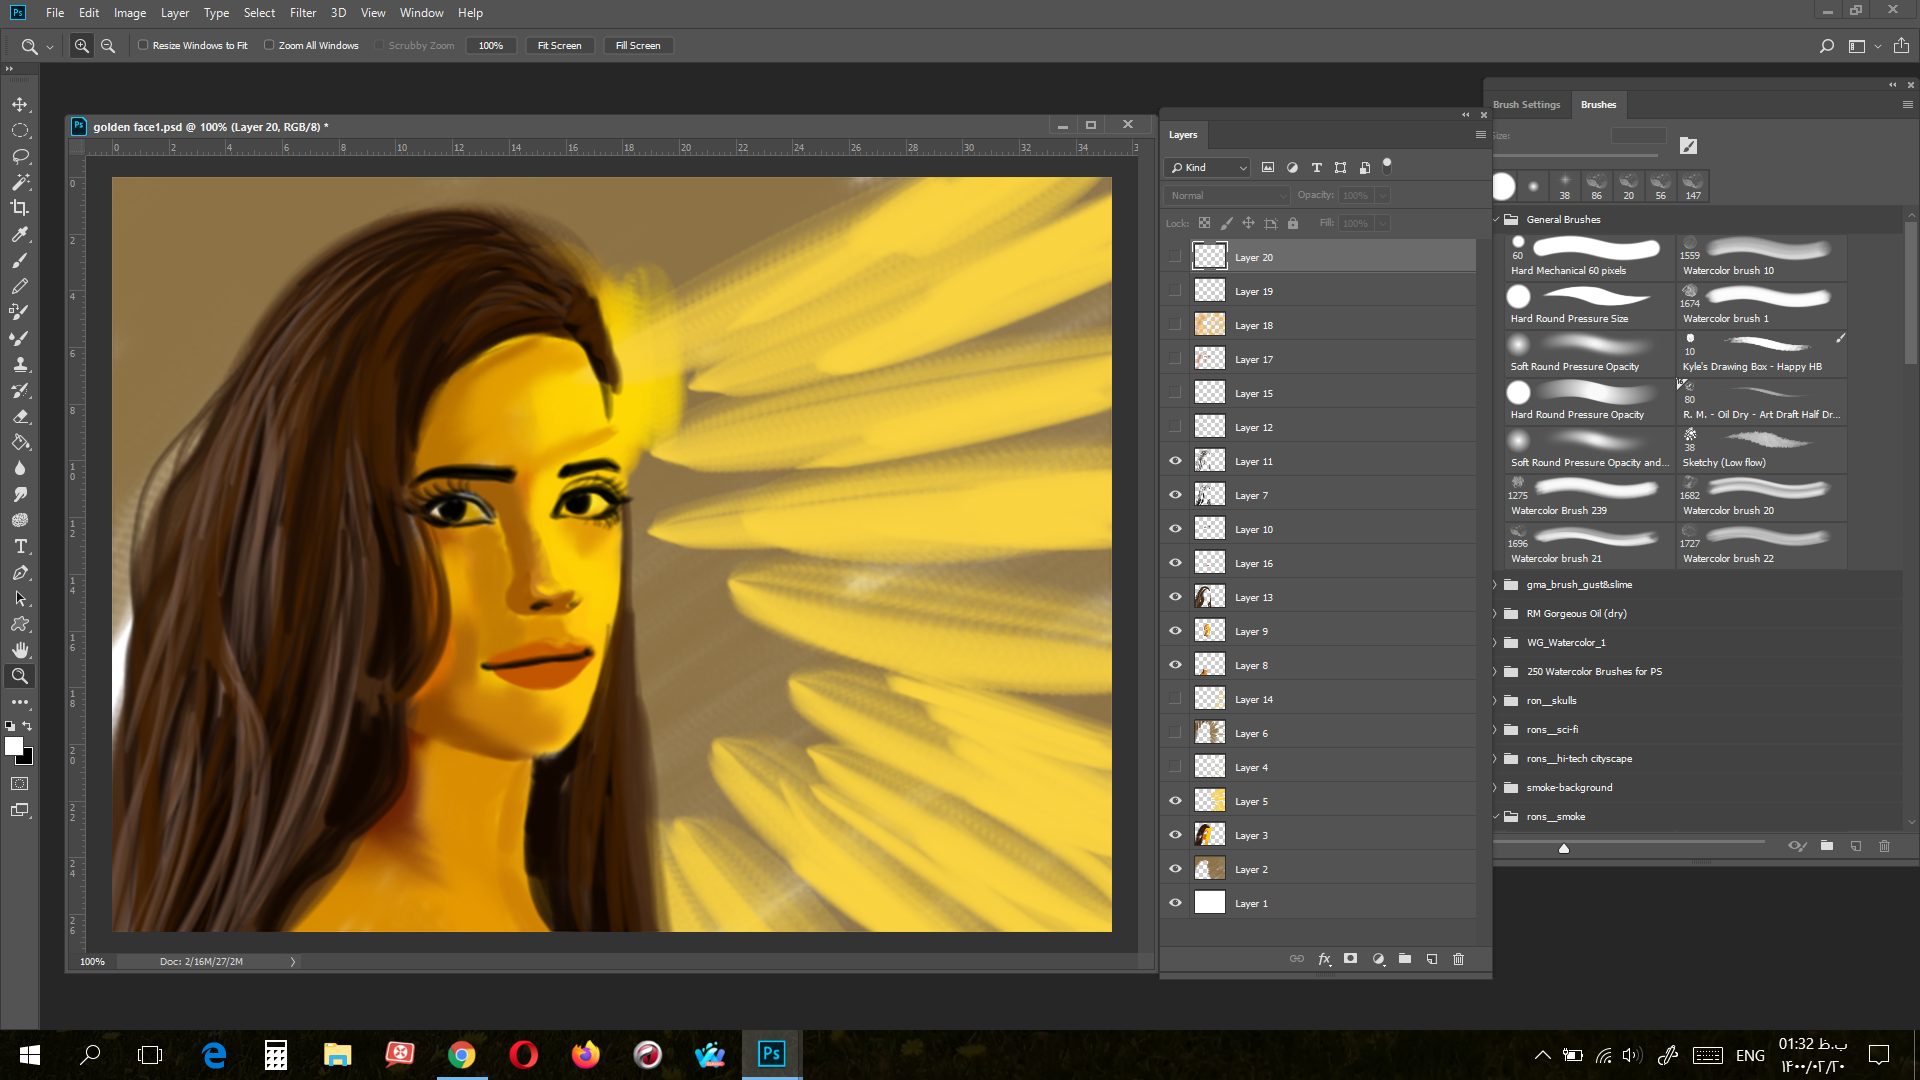Add a layer mask
The width and height of the screenshot is (1920, 1080).
pos(1351,959)
